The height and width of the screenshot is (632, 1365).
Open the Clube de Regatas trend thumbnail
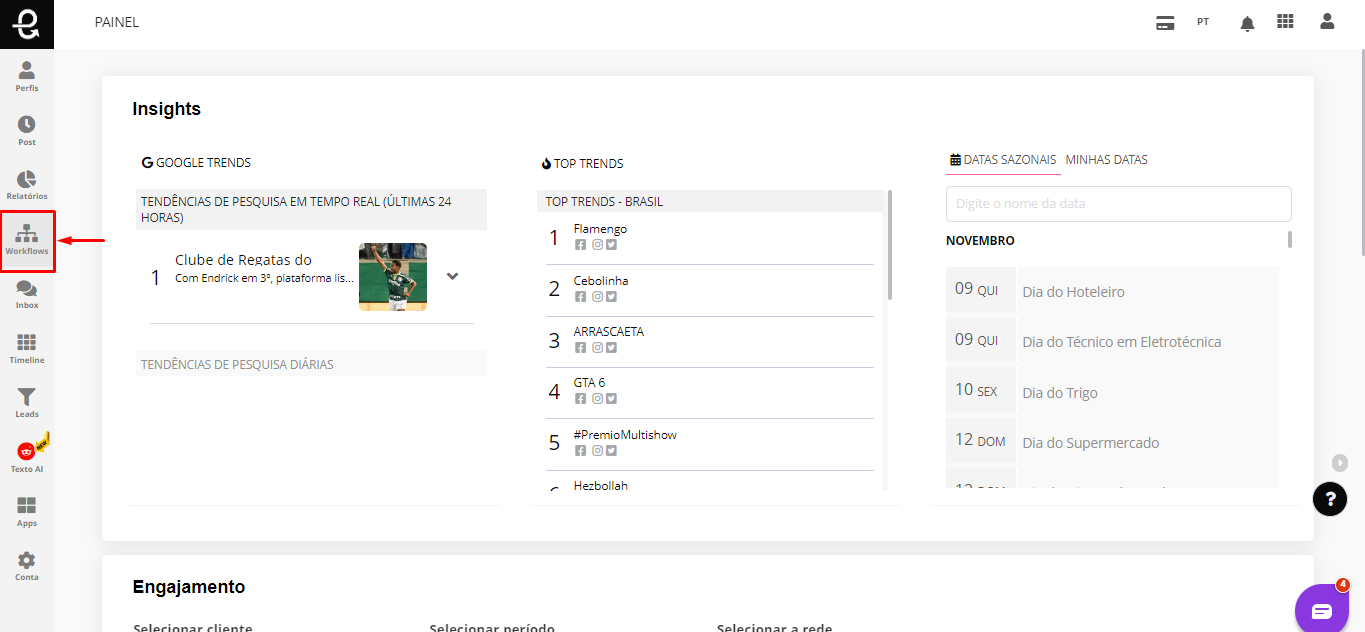coord(393,277)
